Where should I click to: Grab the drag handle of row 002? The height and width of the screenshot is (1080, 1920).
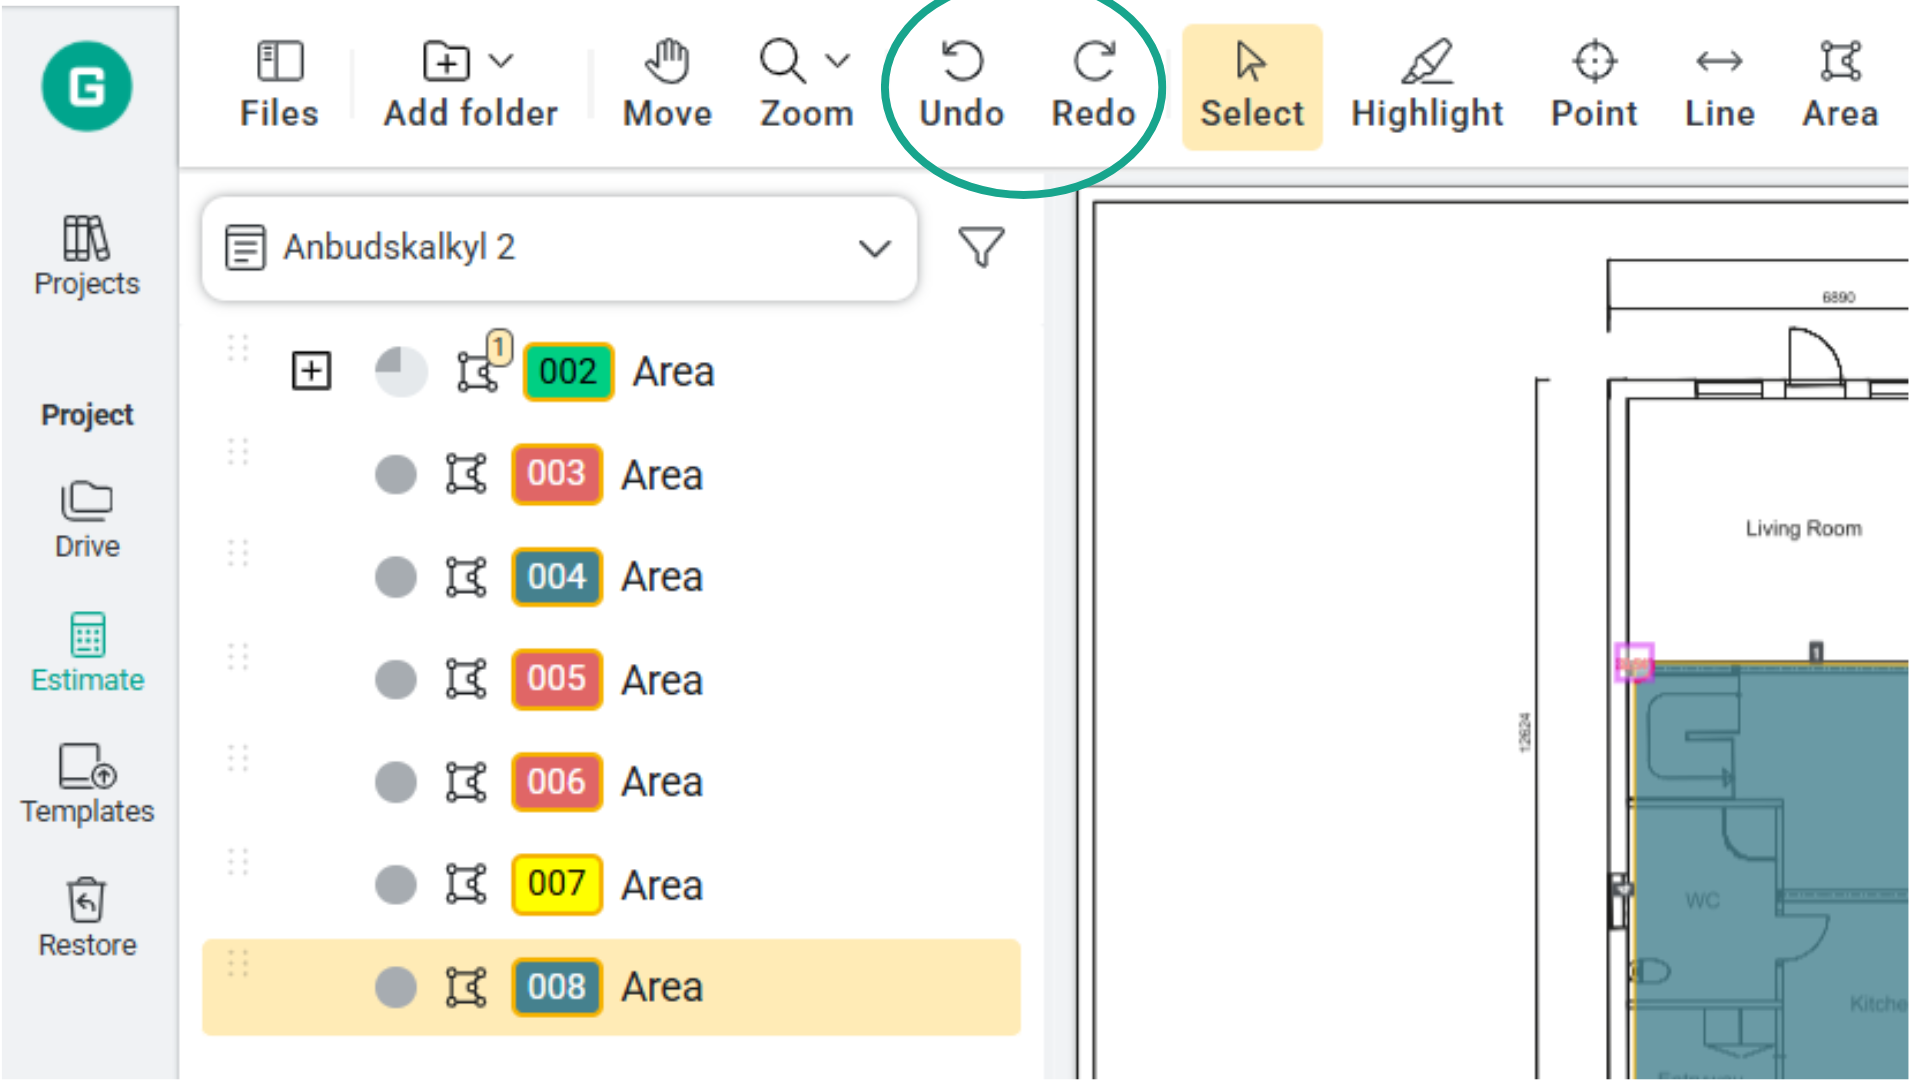point(238,348)
